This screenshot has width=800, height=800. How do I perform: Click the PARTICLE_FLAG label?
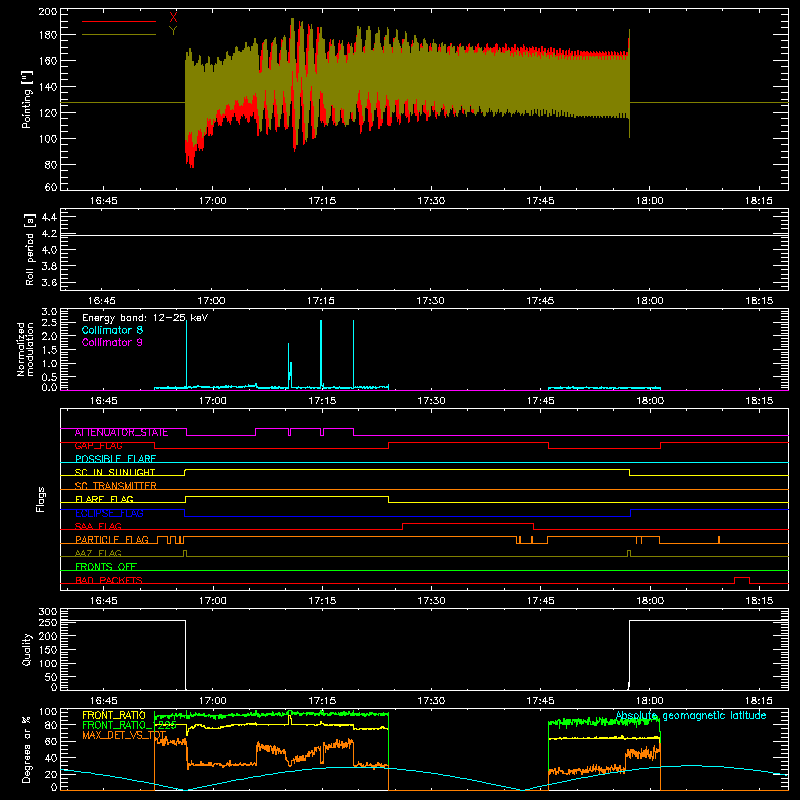[112, 540]
